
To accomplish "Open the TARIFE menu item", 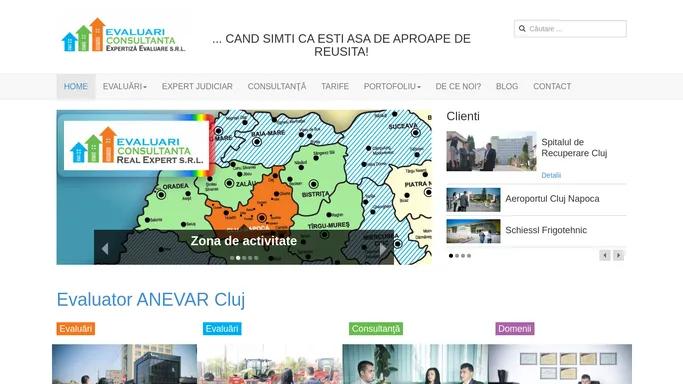I will click(335, 86).
